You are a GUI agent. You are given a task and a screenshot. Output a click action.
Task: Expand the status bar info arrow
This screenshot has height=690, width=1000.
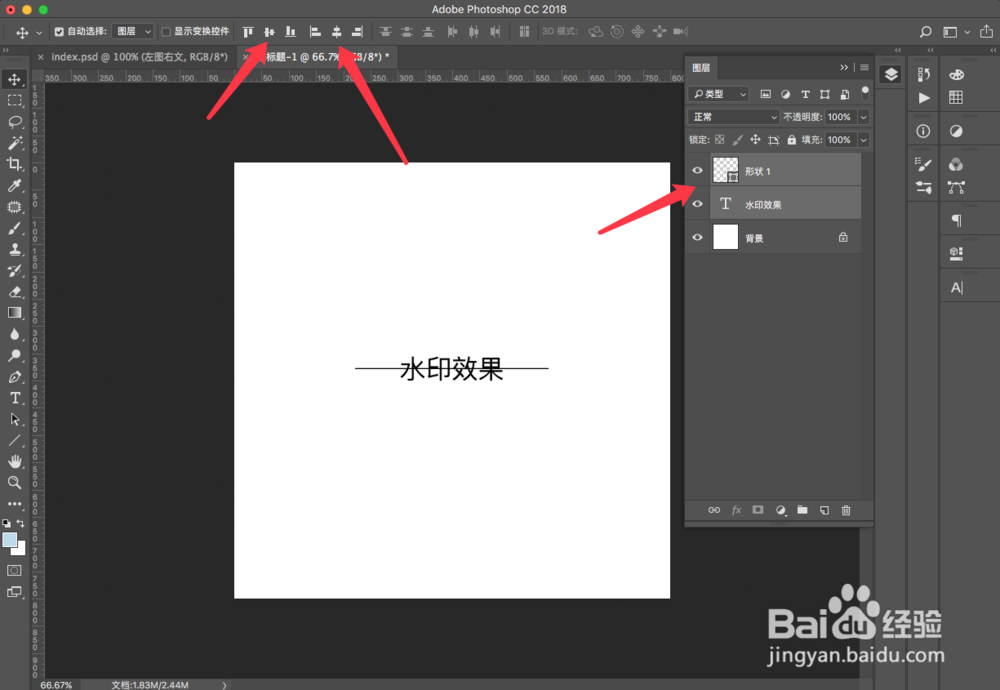(224, 685)
